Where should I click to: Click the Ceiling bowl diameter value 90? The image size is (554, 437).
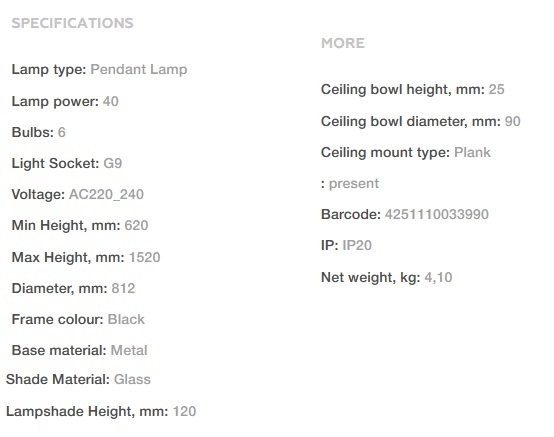click(513, 122)
